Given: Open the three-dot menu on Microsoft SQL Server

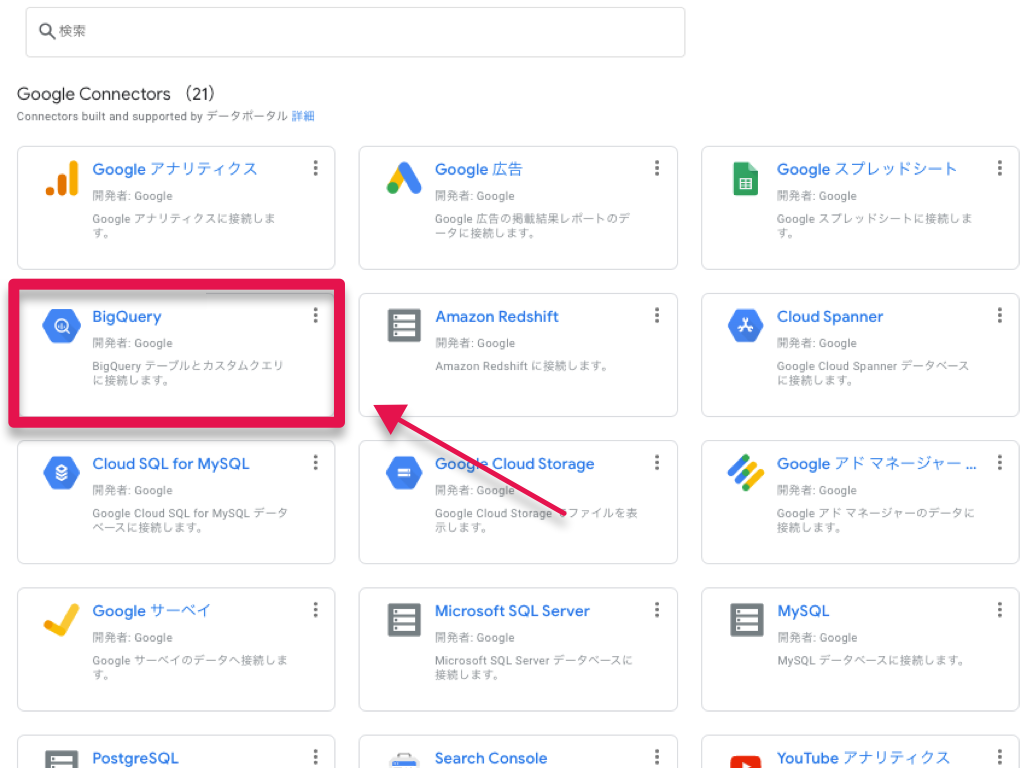Looking at the screenshot, I should (x=657, y=610).
